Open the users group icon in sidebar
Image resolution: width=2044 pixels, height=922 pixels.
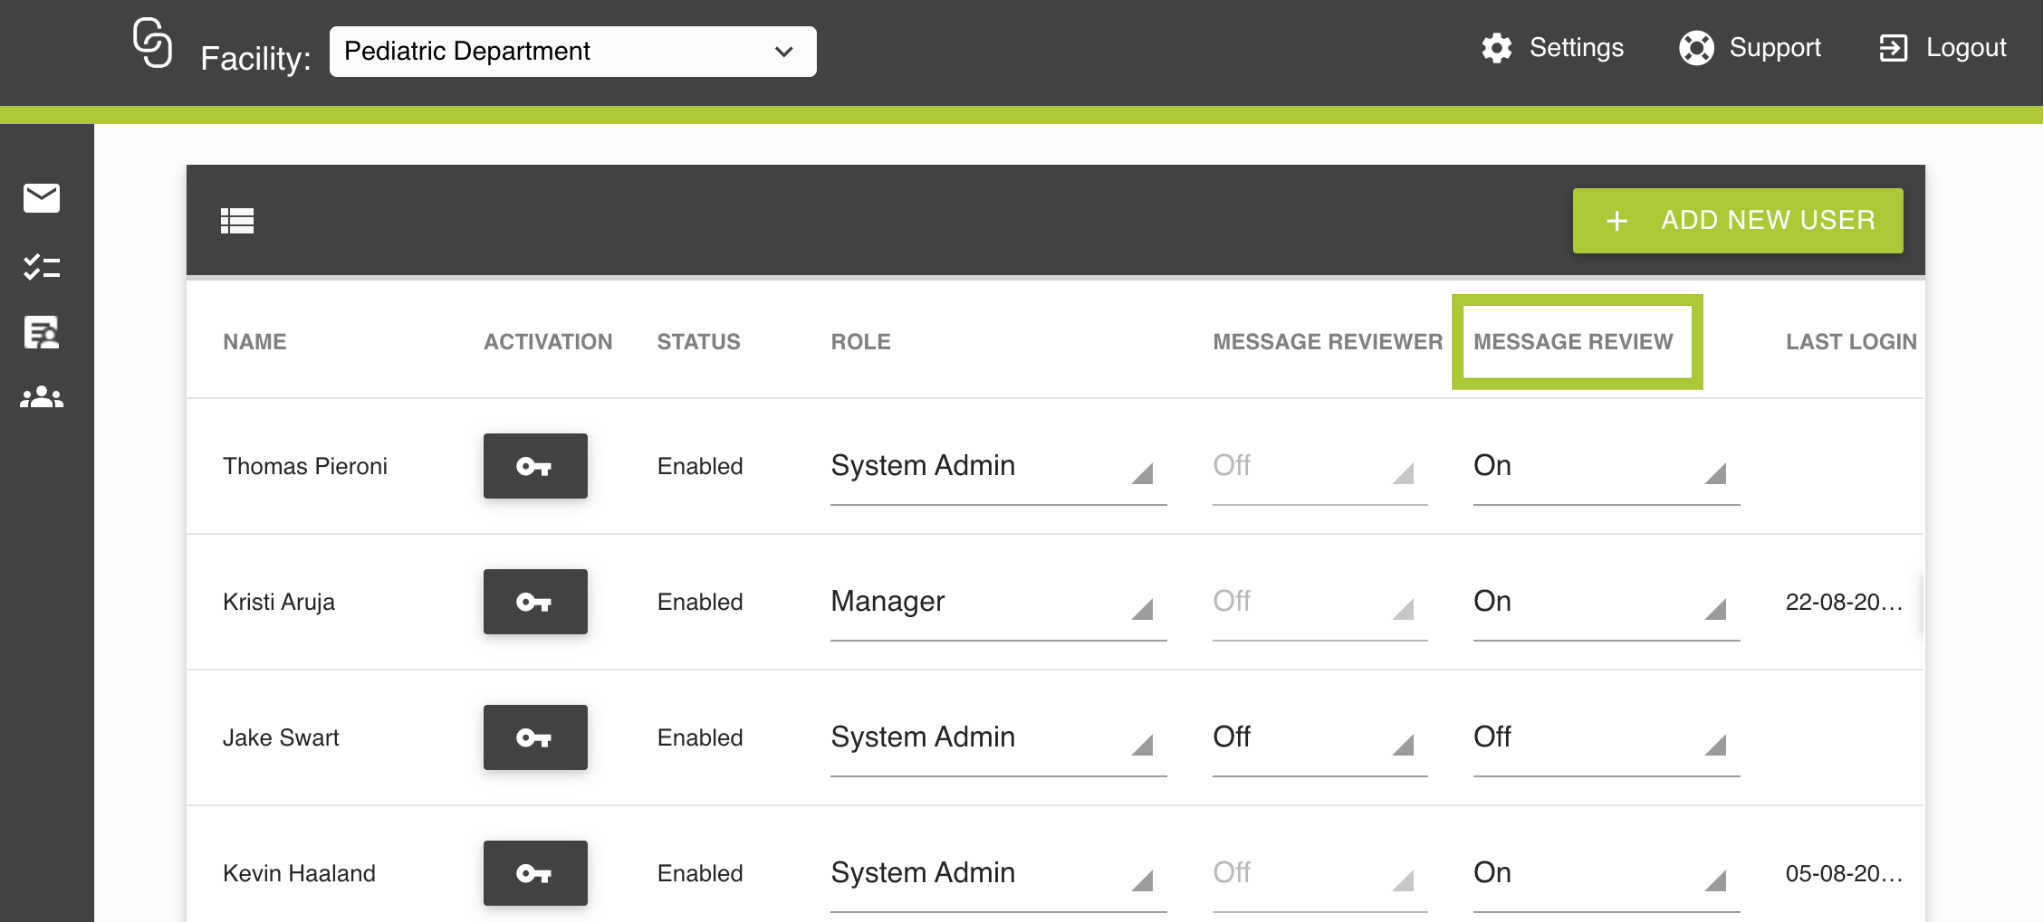[42, 397]
